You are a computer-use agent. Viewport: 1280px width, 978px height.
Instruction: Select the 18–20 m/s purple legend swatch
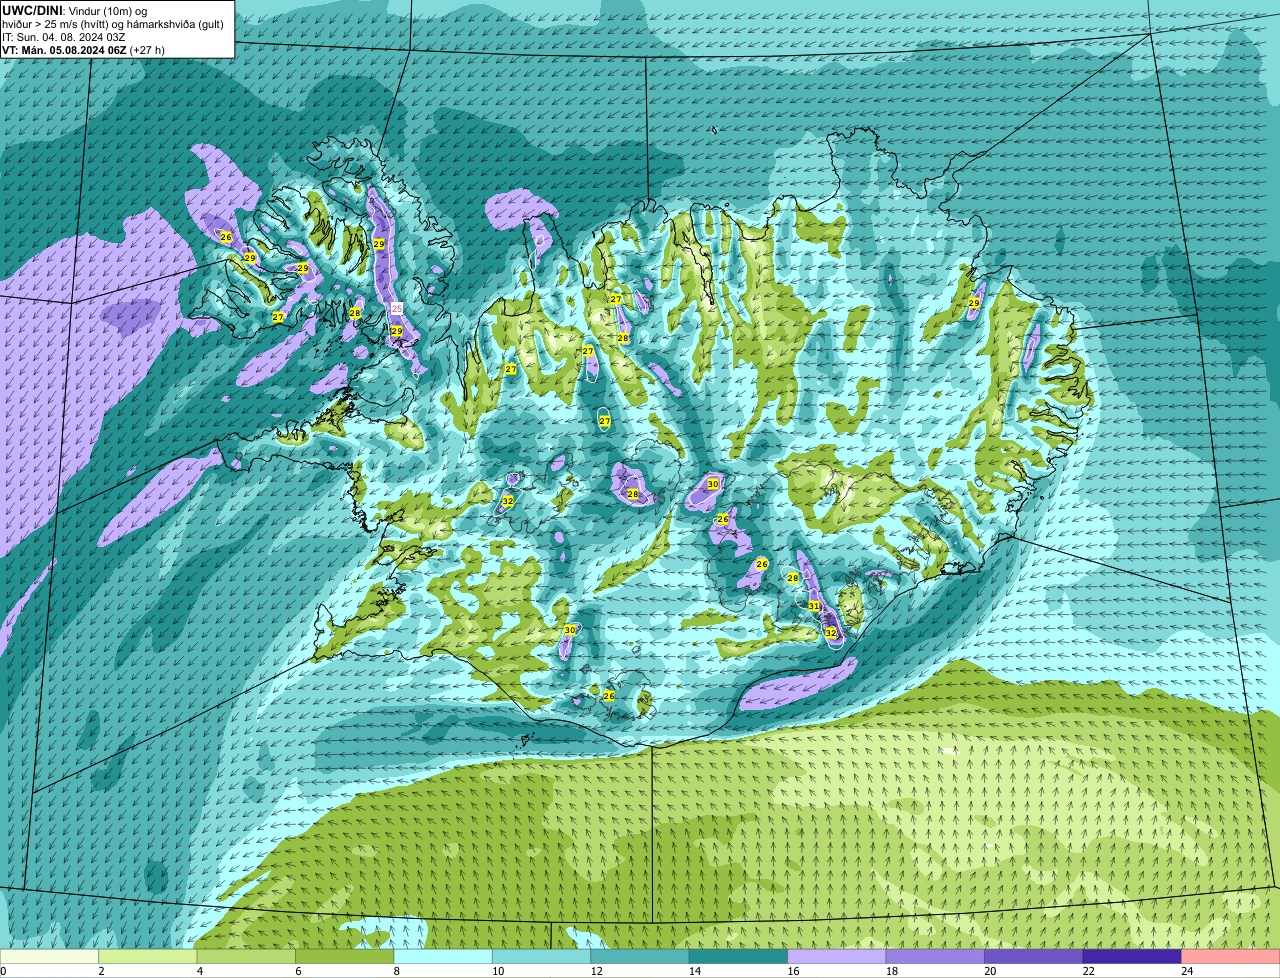coord(935,956)
